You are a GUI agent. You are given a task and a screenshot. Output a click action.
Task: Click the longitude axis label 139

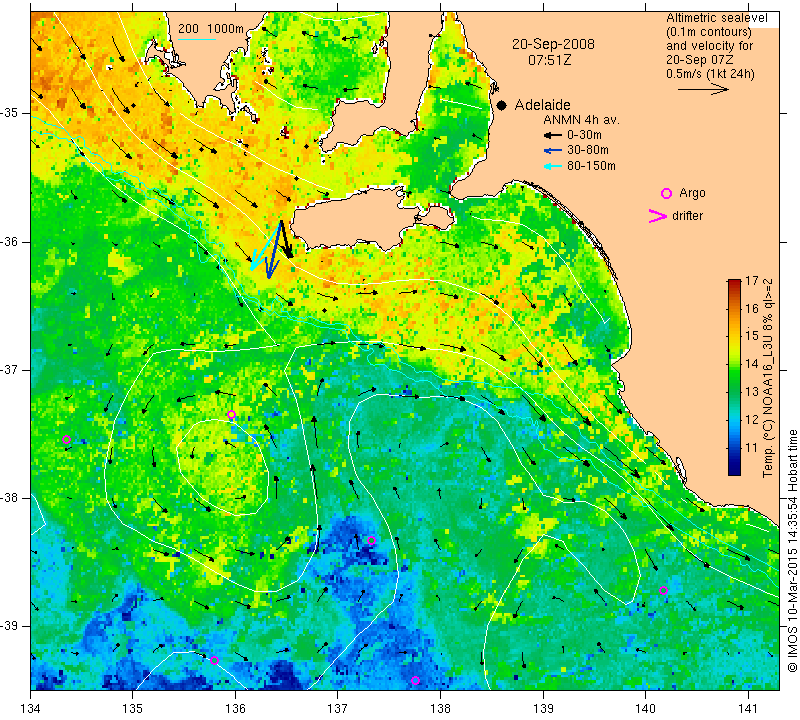click(x=543, y=708)
